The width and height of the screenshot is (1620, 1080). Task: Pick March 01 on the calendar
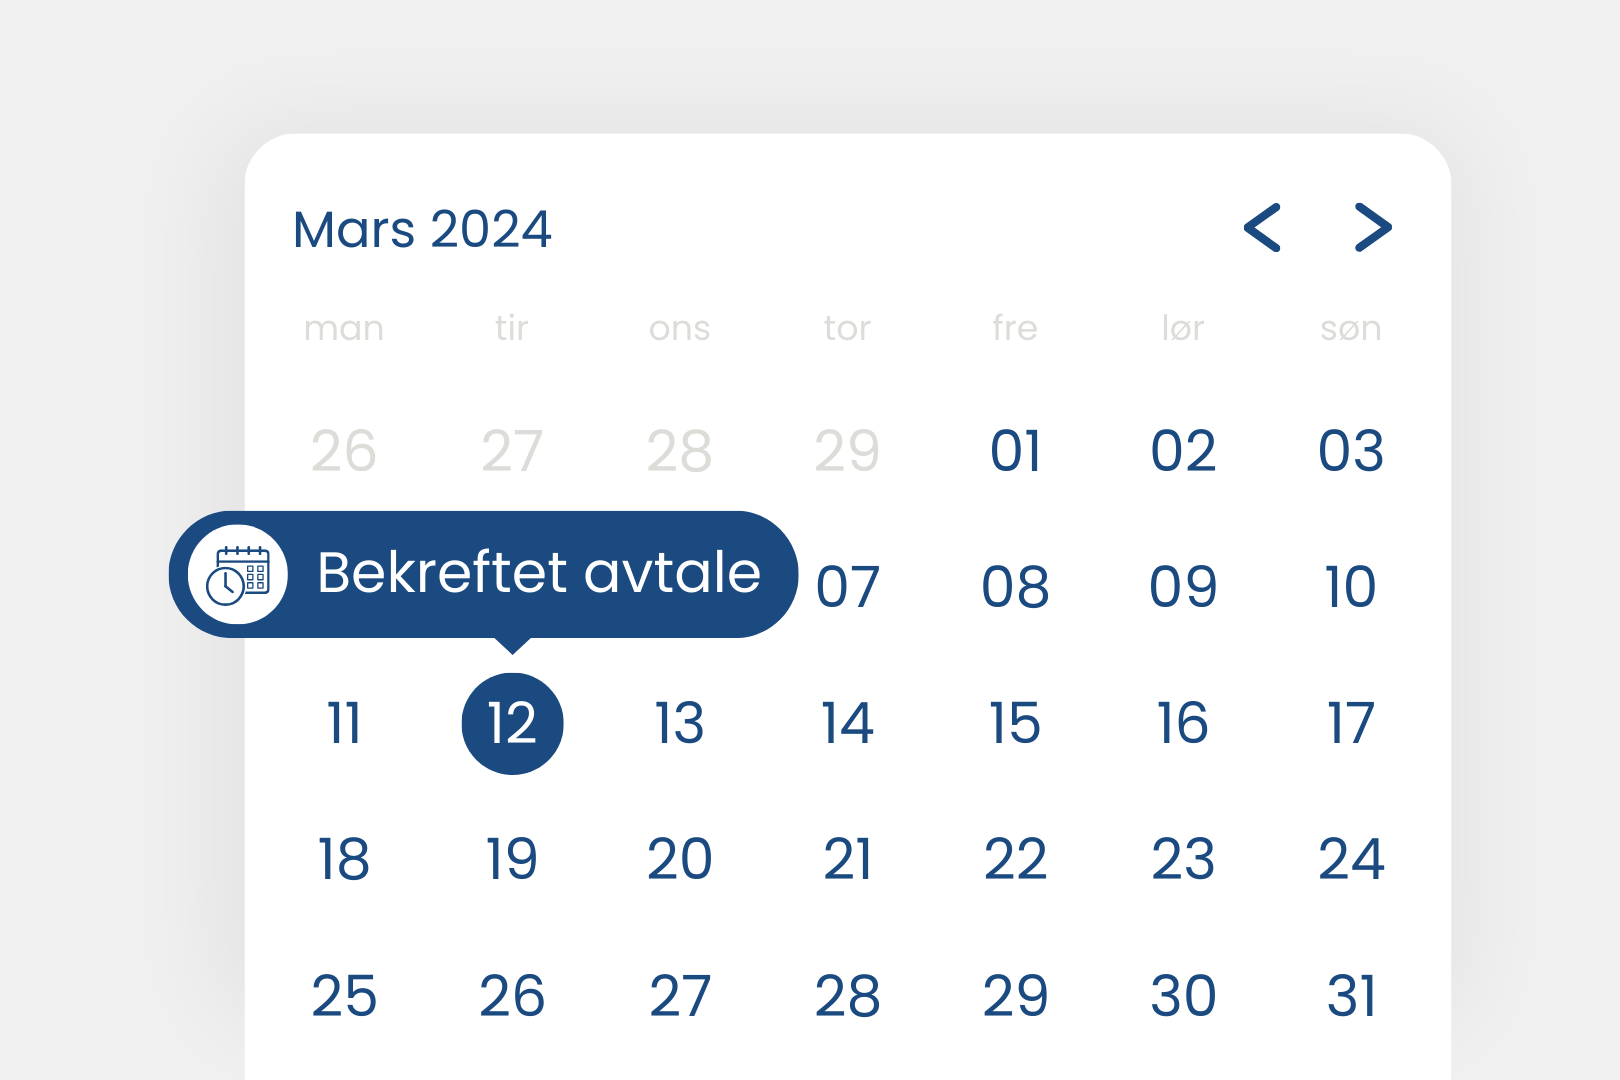(1015, 450)
